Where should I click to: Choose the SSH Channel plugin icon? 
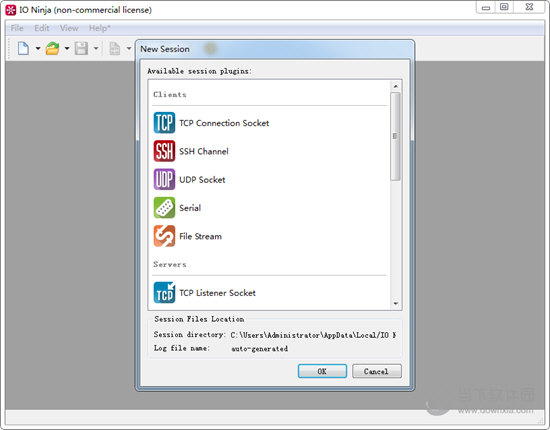pos(164,151)
